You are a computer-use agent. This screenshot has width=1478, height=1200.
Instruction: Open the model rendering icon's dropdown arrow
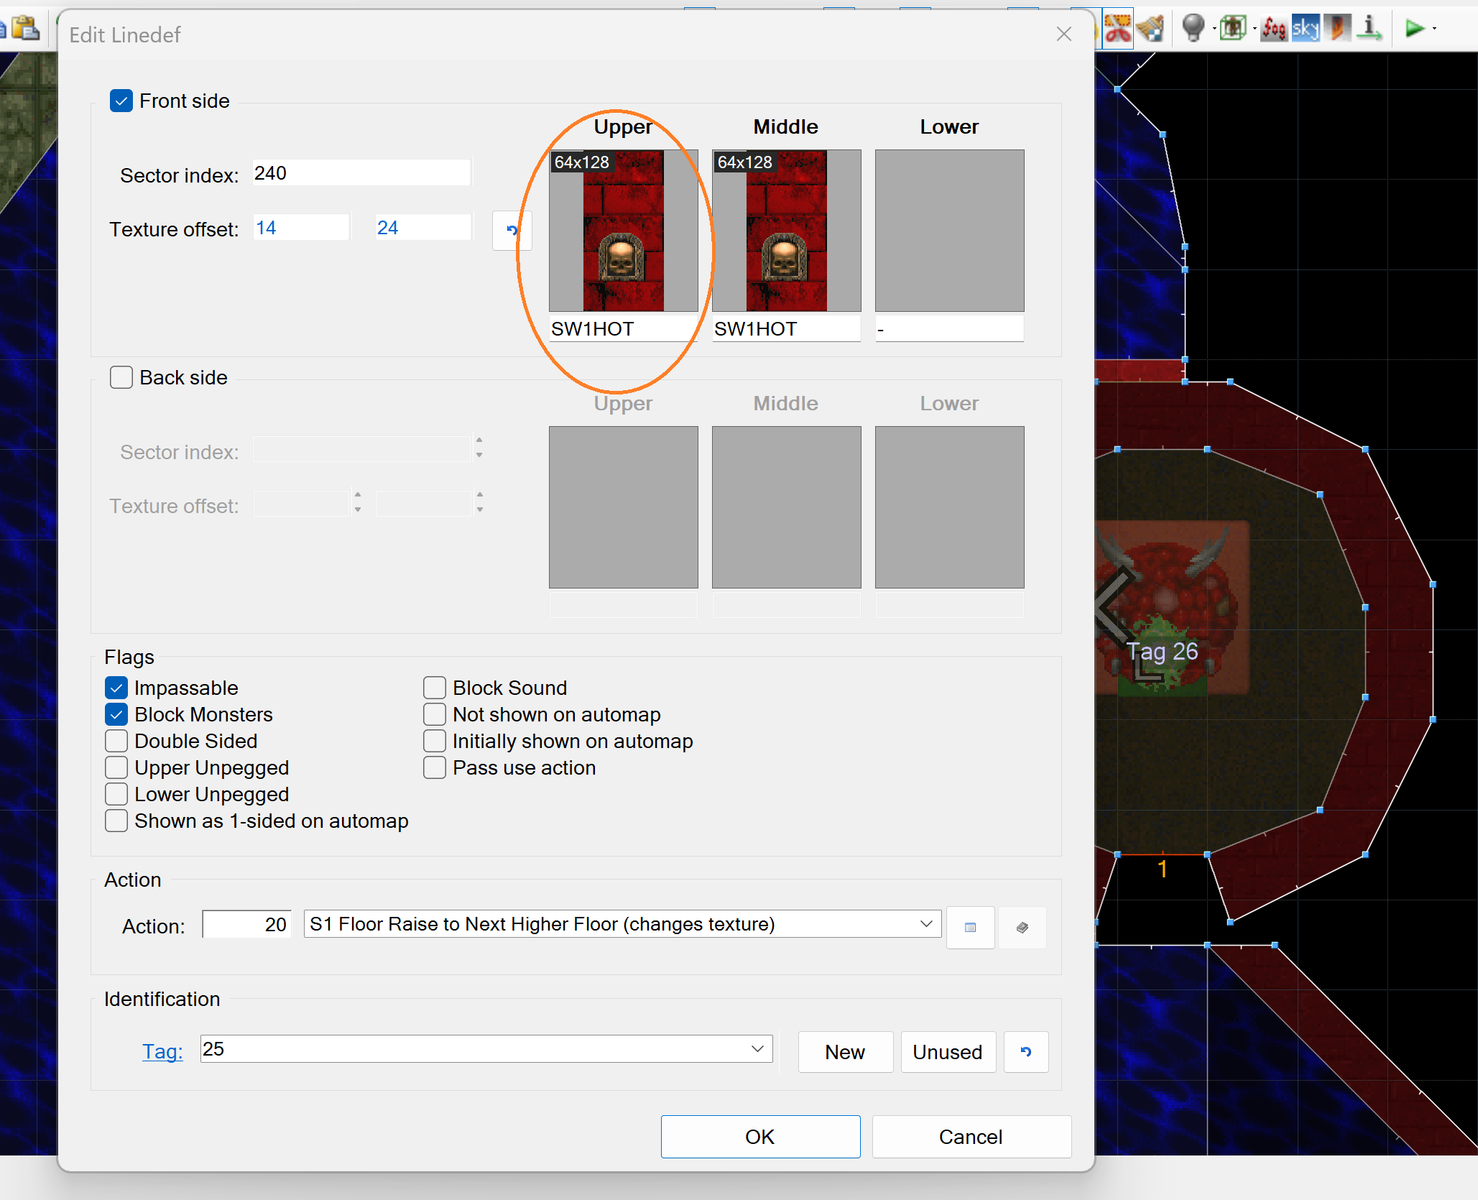coord(1254,29)
